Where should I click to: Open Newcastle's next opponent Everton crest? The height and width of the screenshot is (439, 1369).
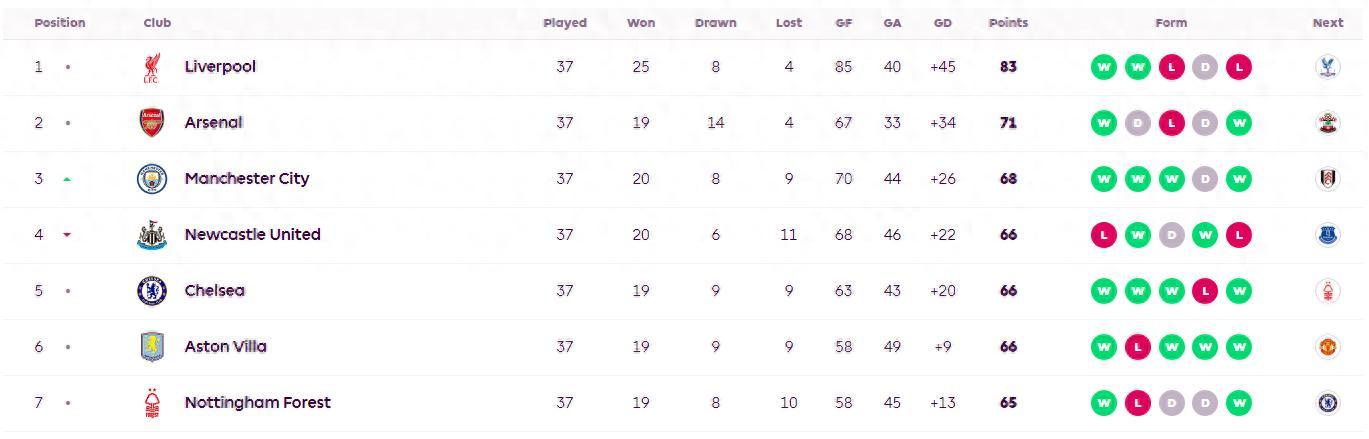(1327, 235)
